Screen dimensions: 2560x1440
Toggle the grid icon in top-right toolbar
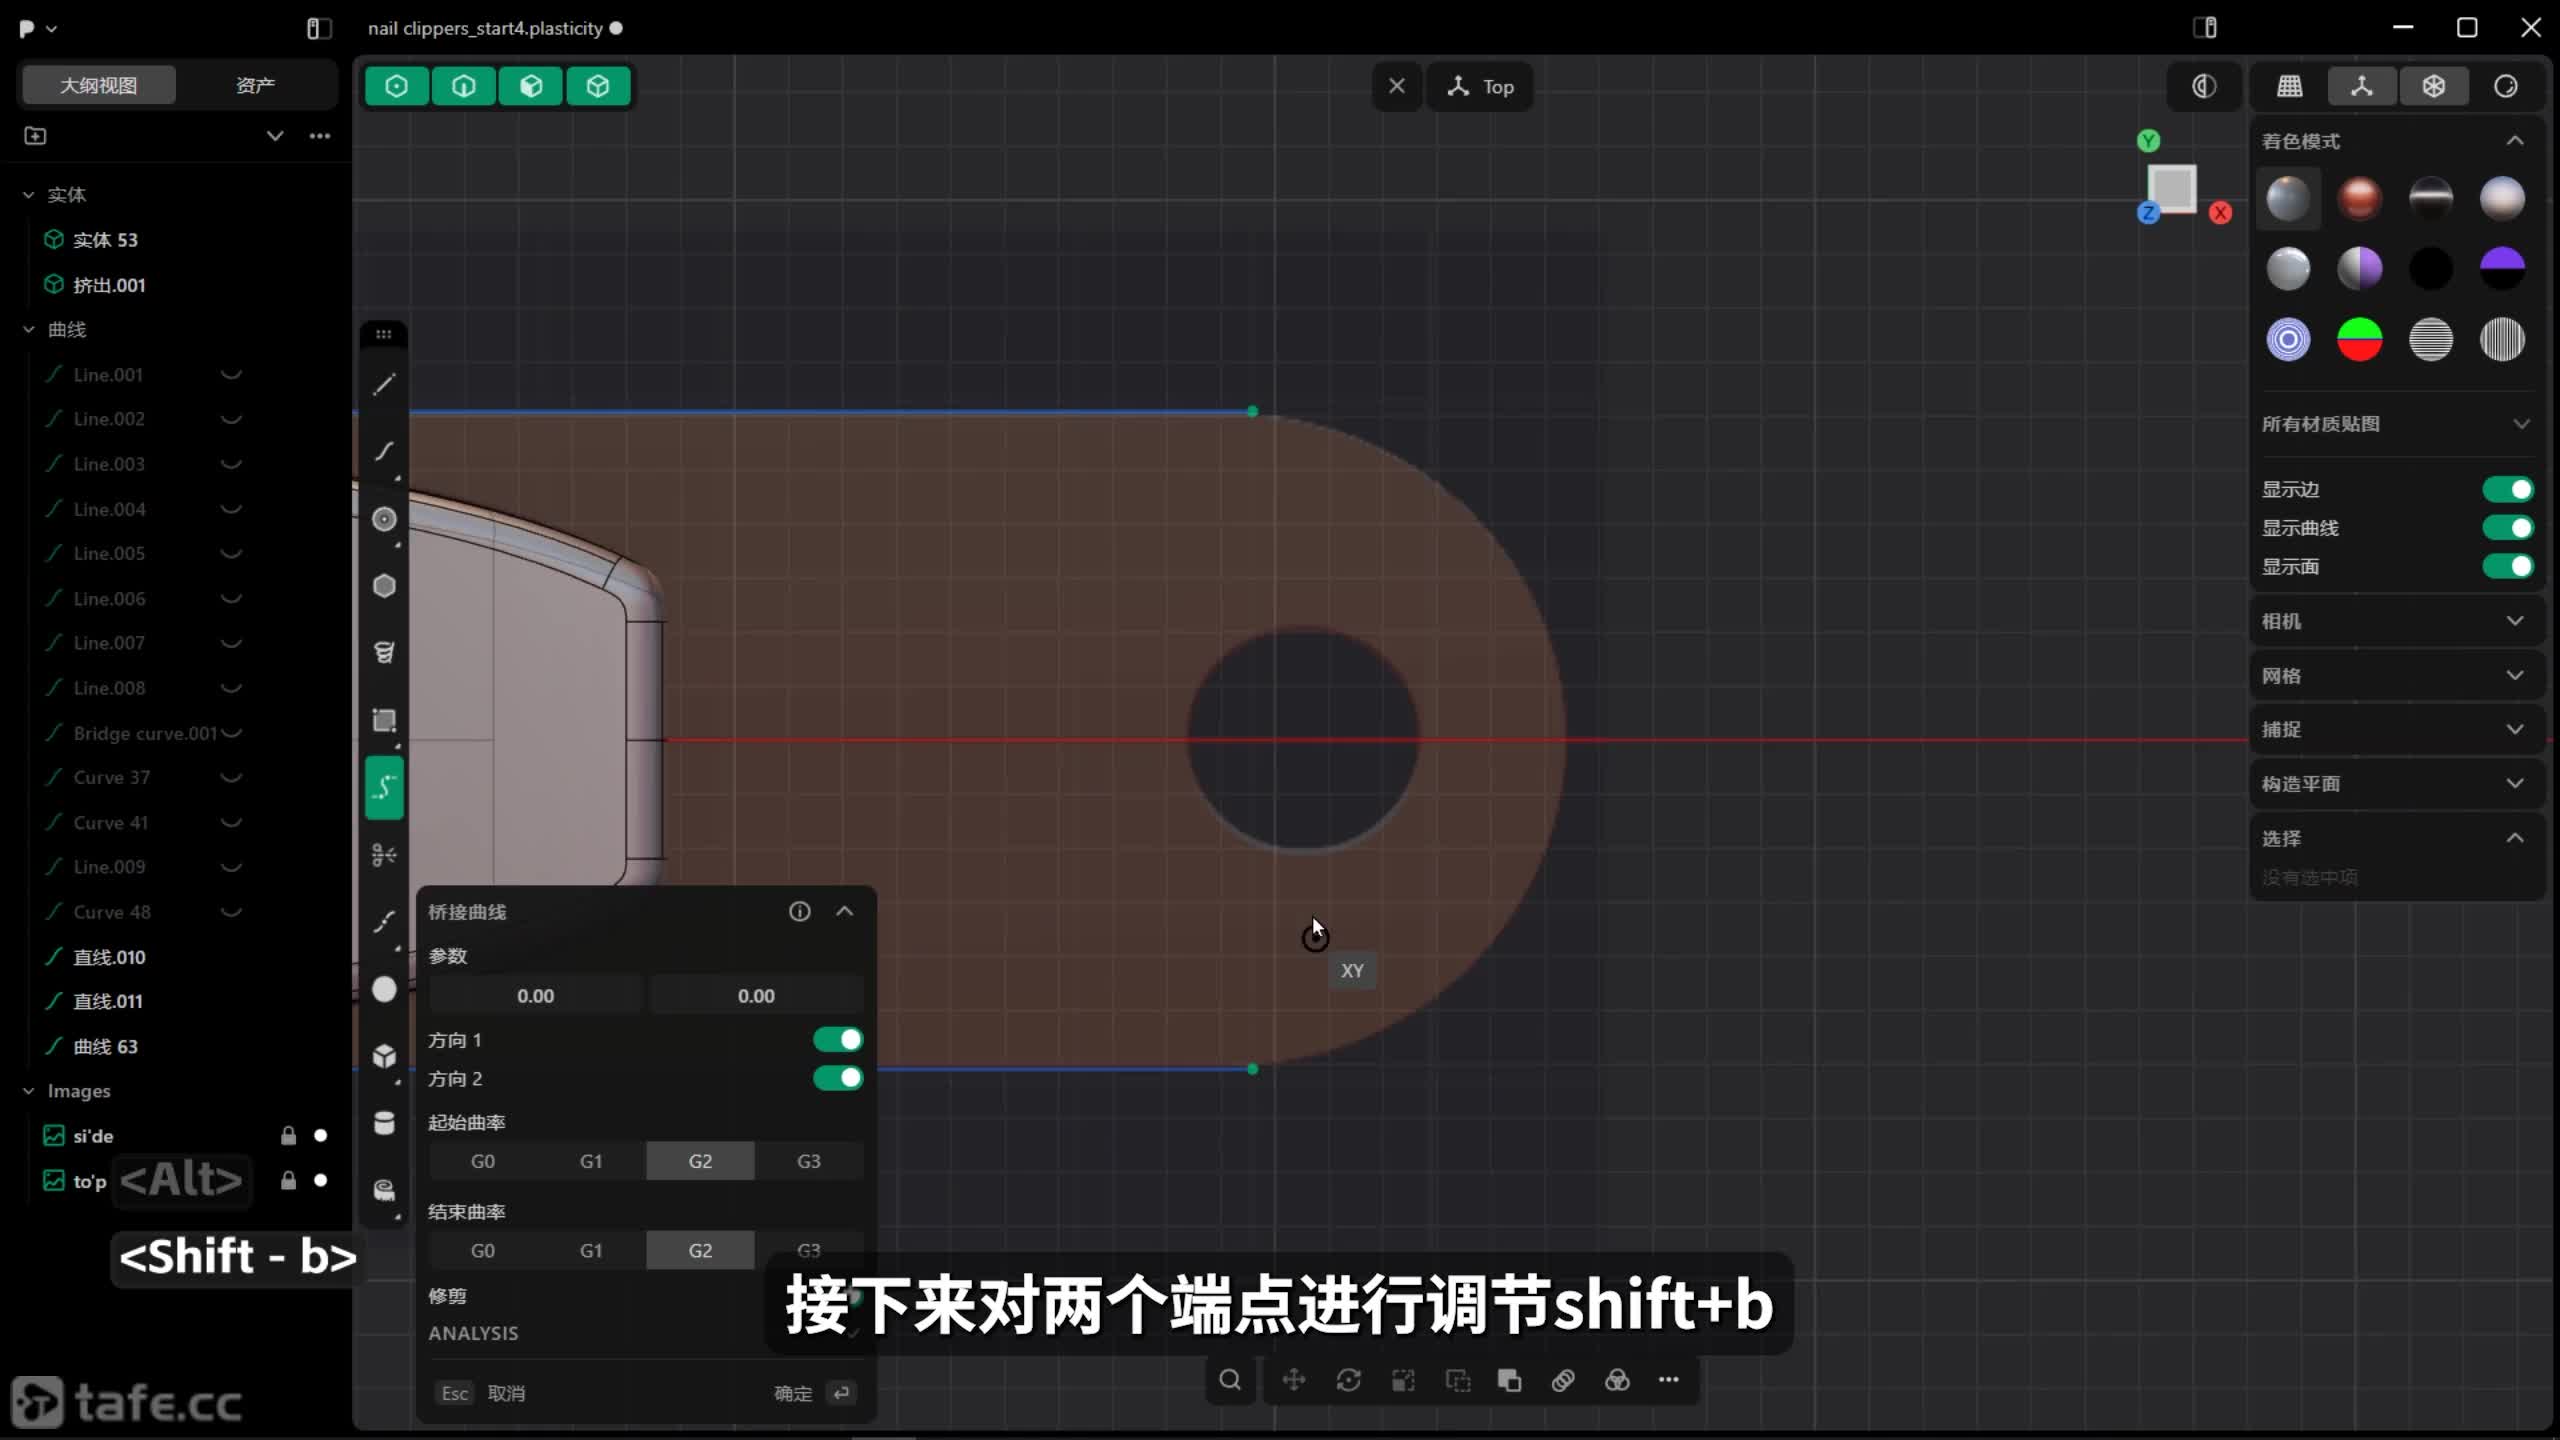point(2289,86)
